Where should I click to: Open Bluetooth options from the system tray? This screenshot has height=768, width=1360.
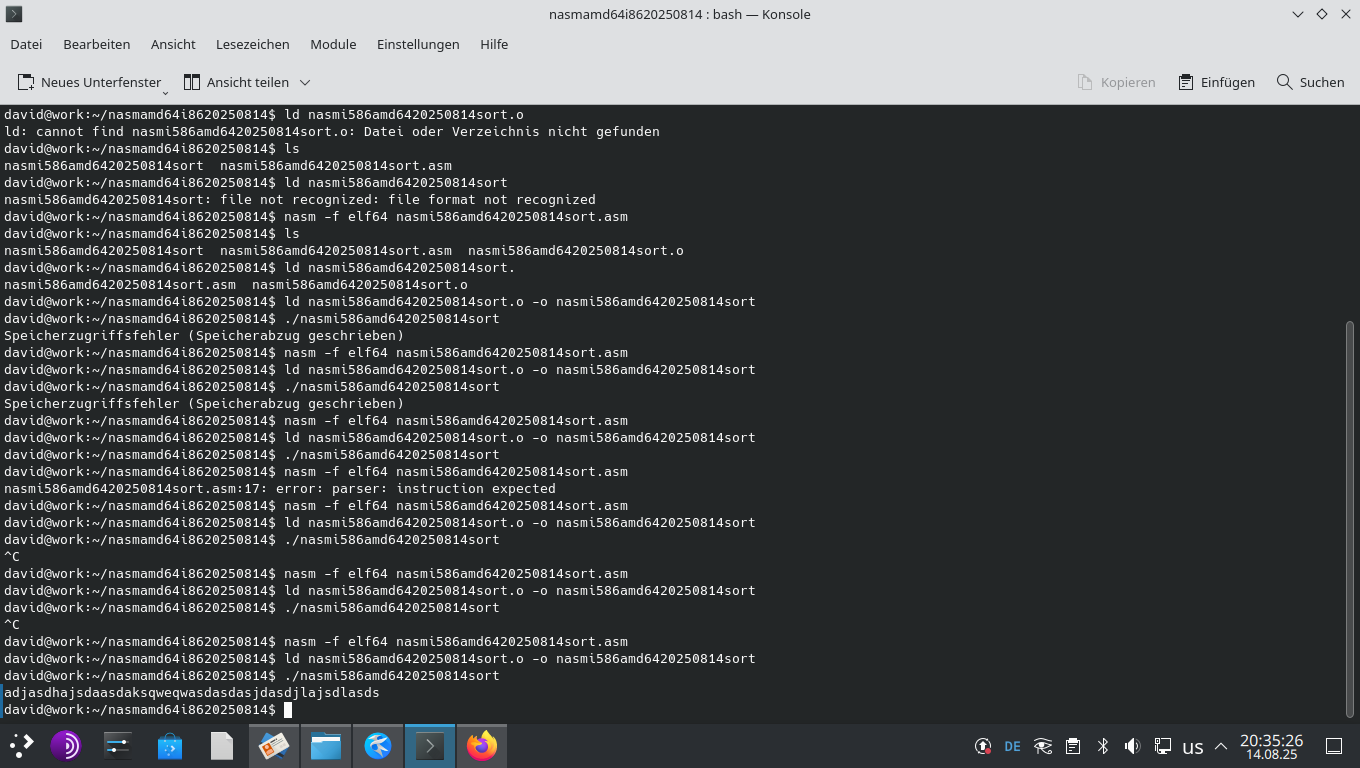click(1102, 746)
